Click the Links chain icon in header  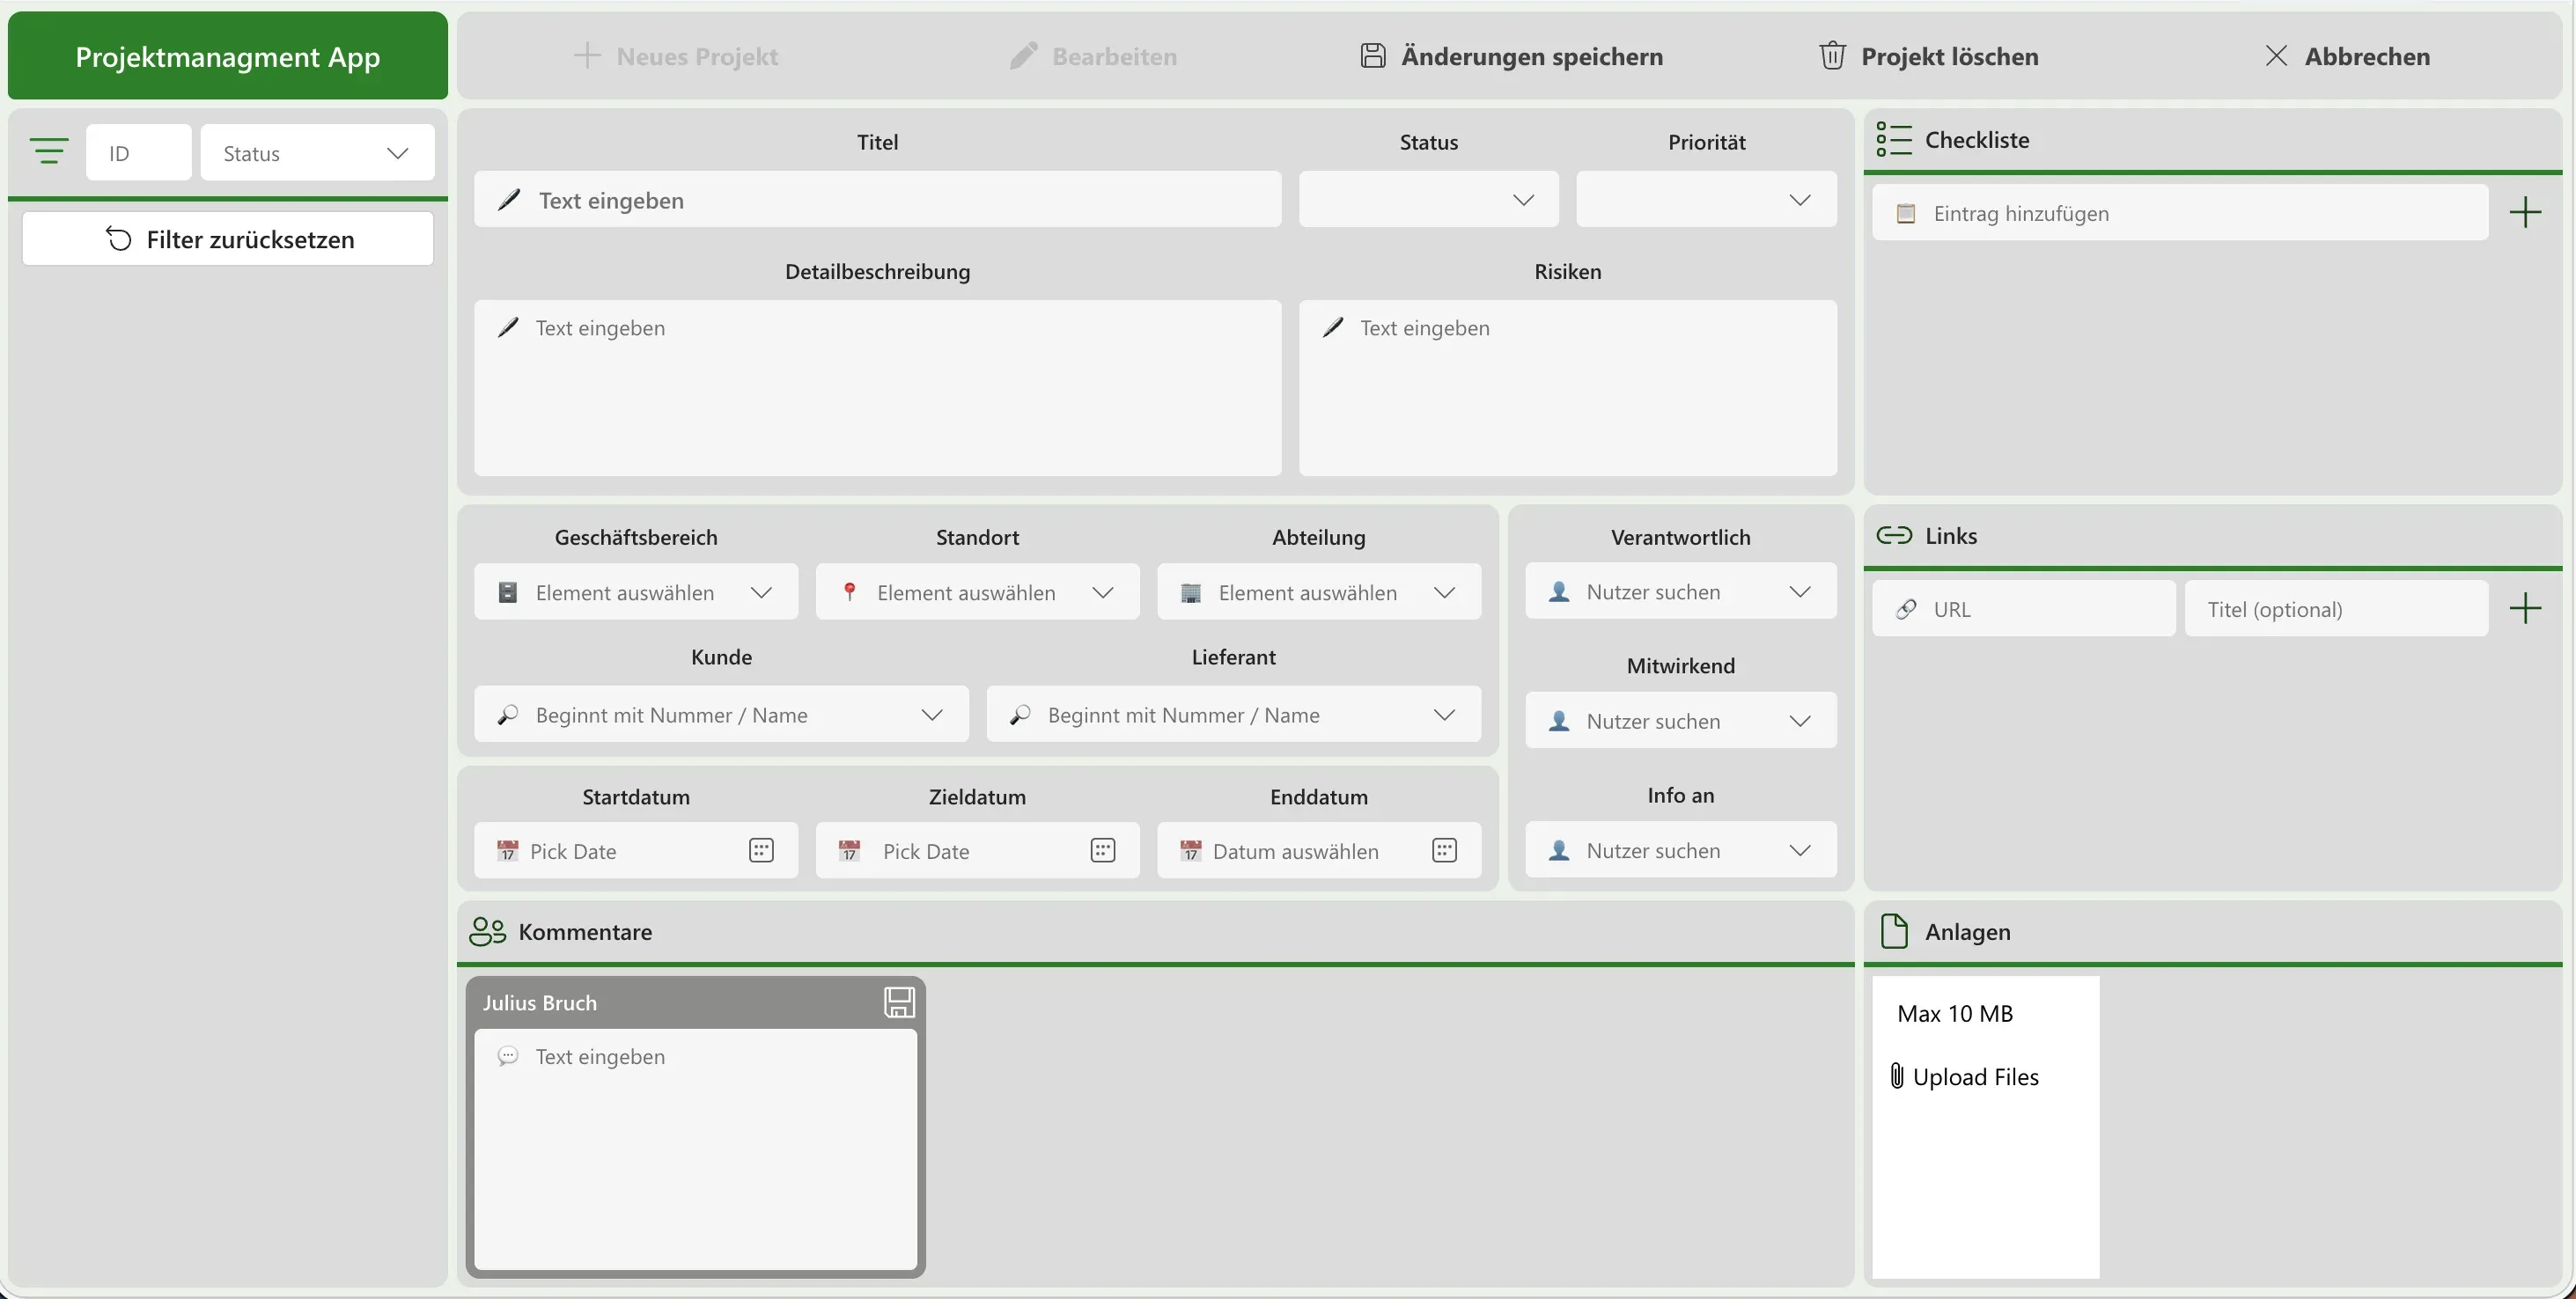[1893, 535]
